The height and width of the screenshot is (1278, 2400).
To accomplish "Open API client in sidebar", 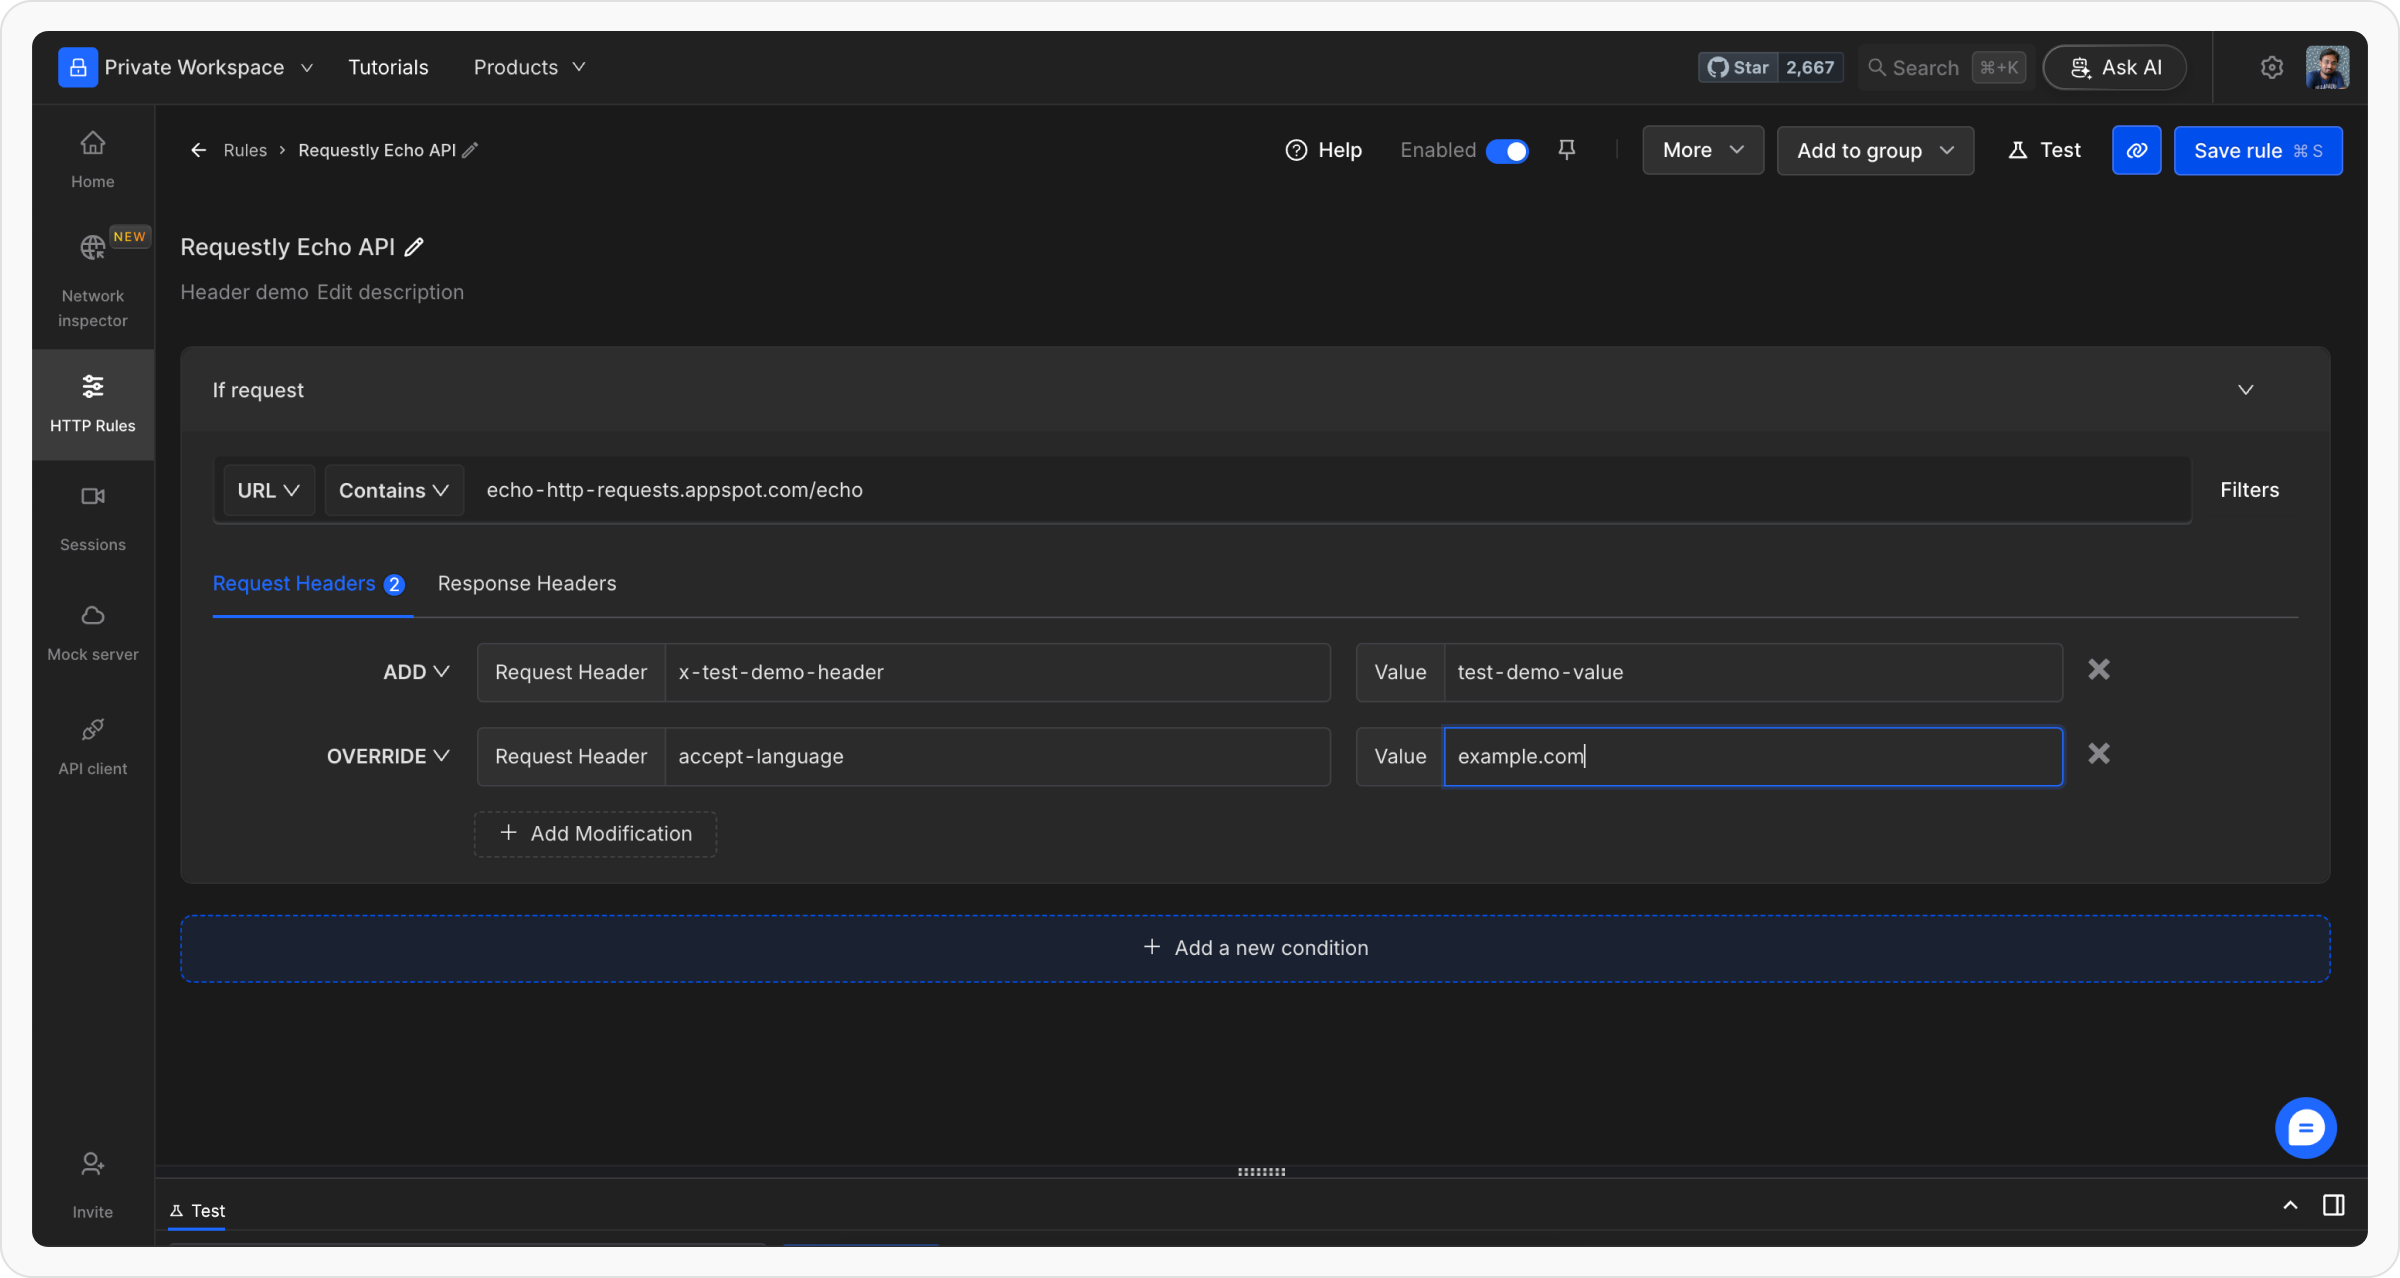I will coord(92,746).
